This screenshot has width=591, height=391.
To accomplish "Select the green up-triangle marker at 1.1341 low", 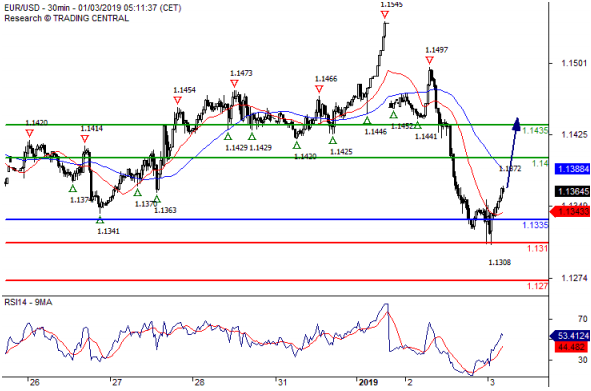I will click(x=100, y=219).
